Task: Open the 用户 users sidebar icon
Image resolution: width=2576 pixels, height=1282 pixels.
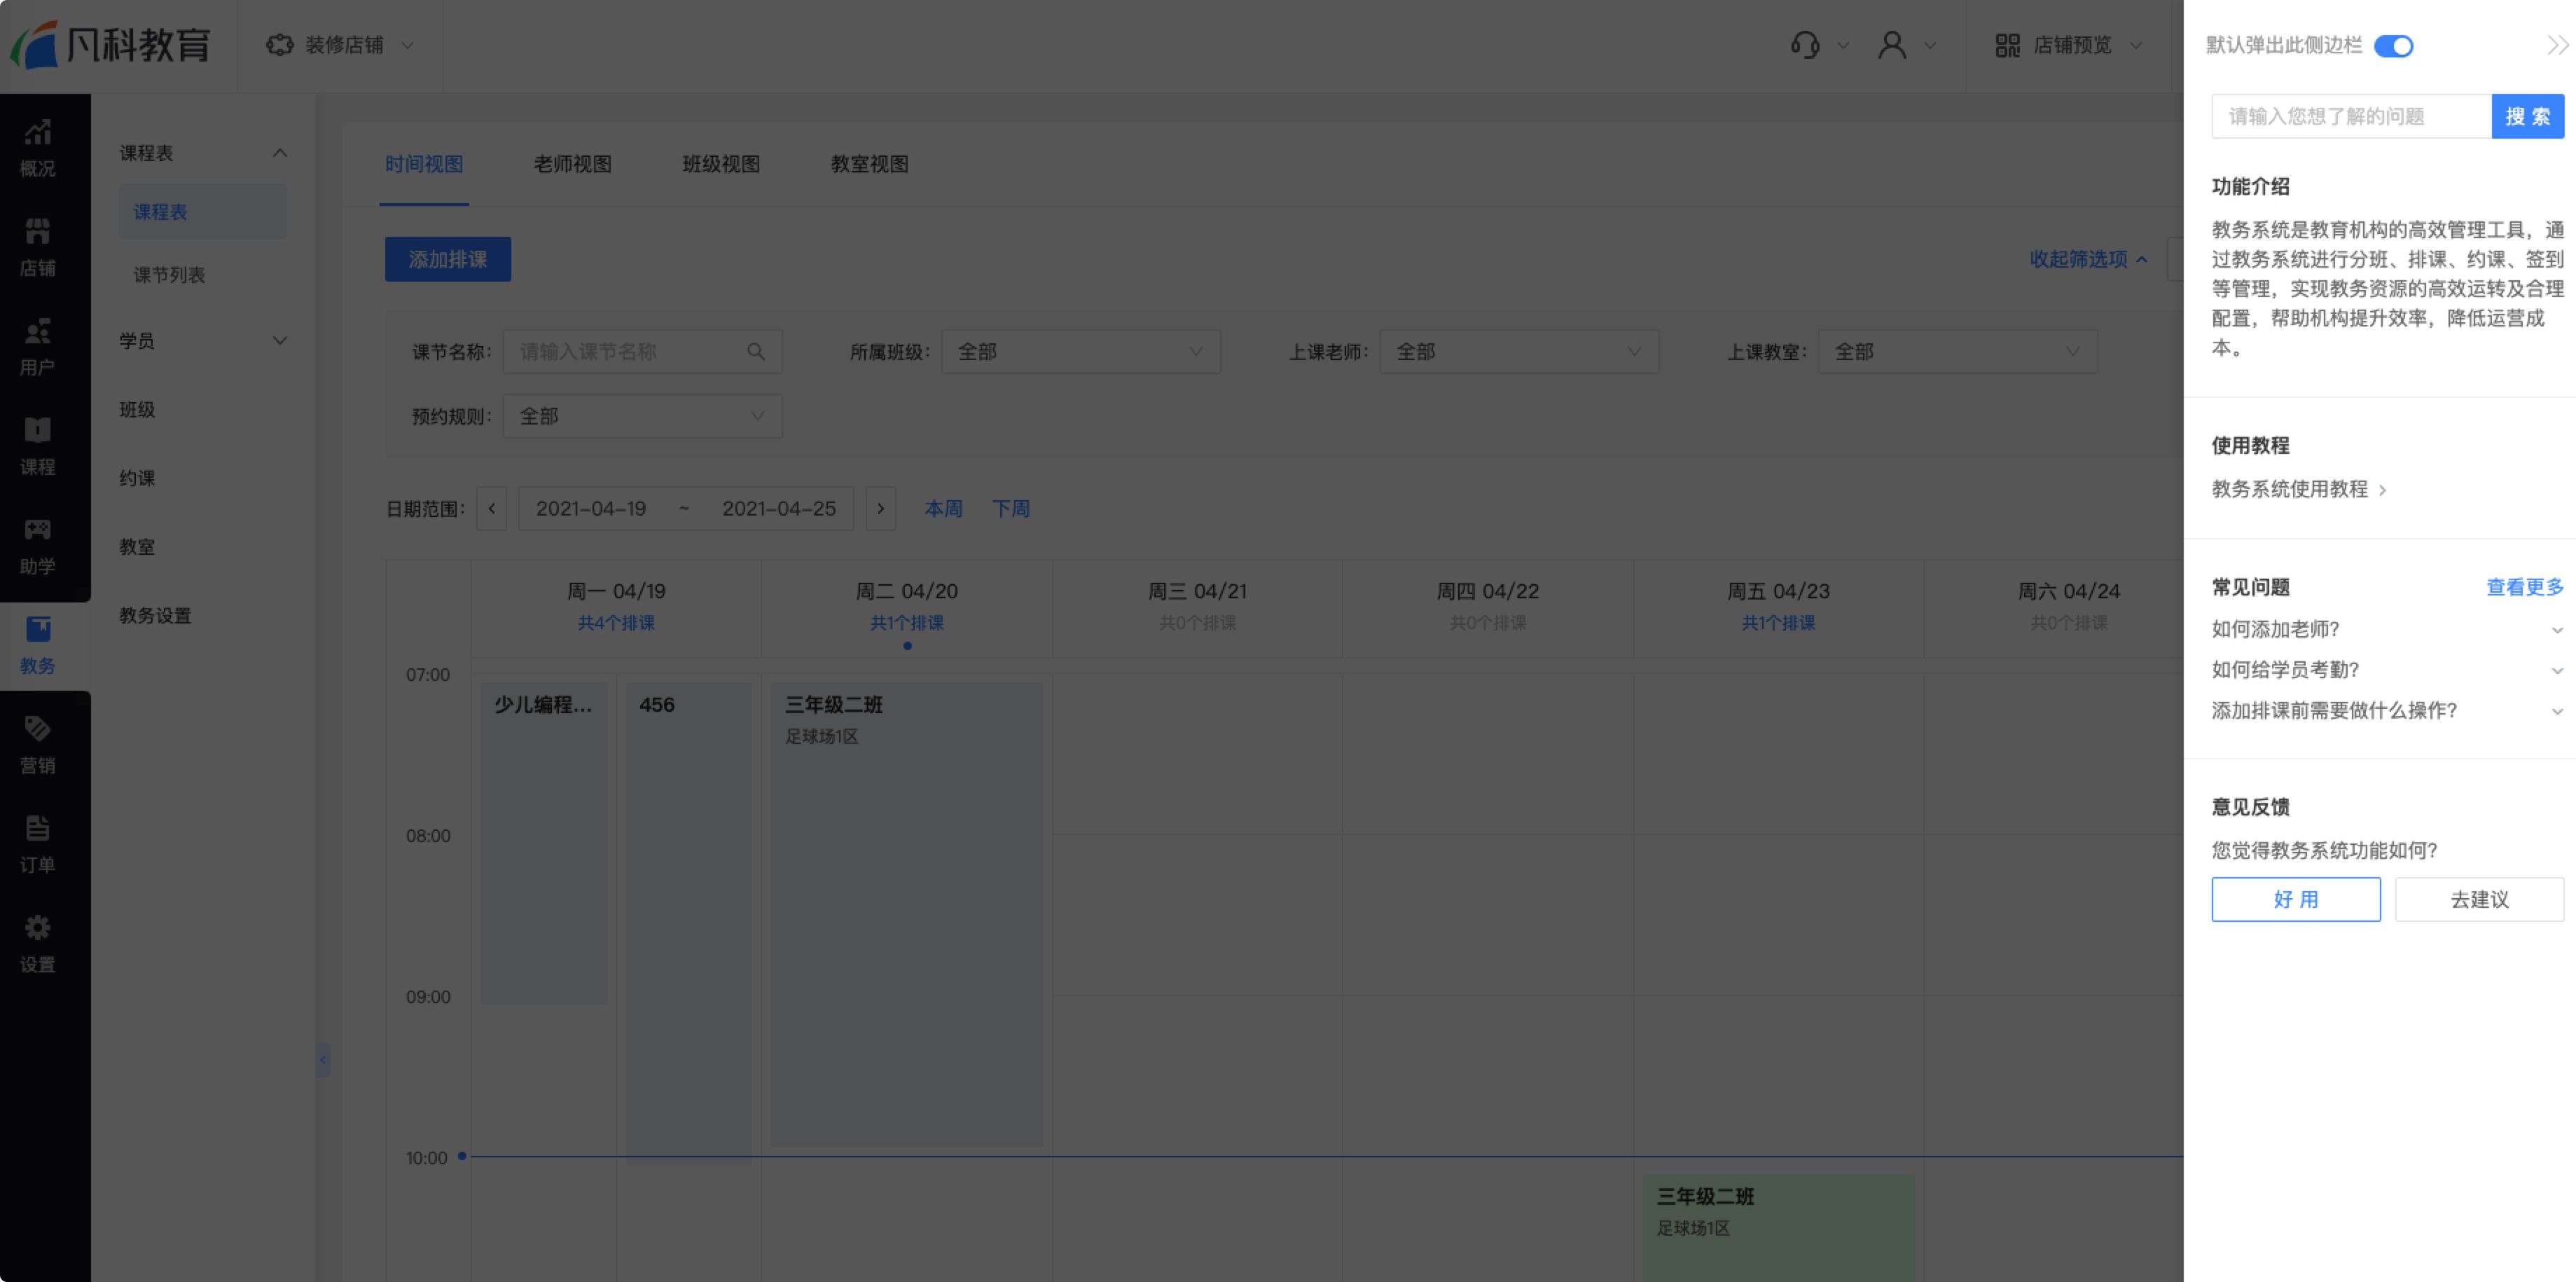Action: click(x=37, y=347)
